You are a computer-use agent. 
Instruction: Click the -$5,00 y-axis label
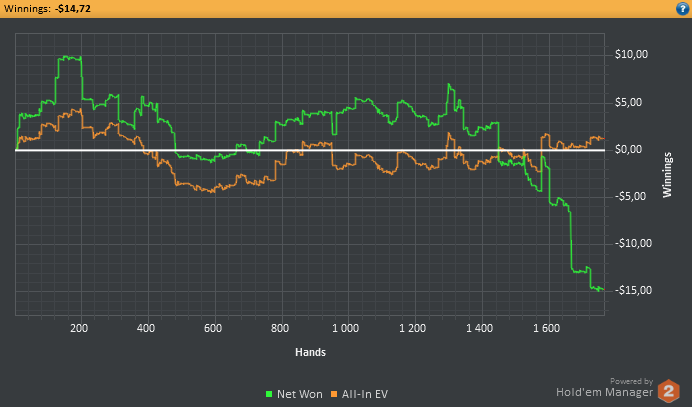630,196
